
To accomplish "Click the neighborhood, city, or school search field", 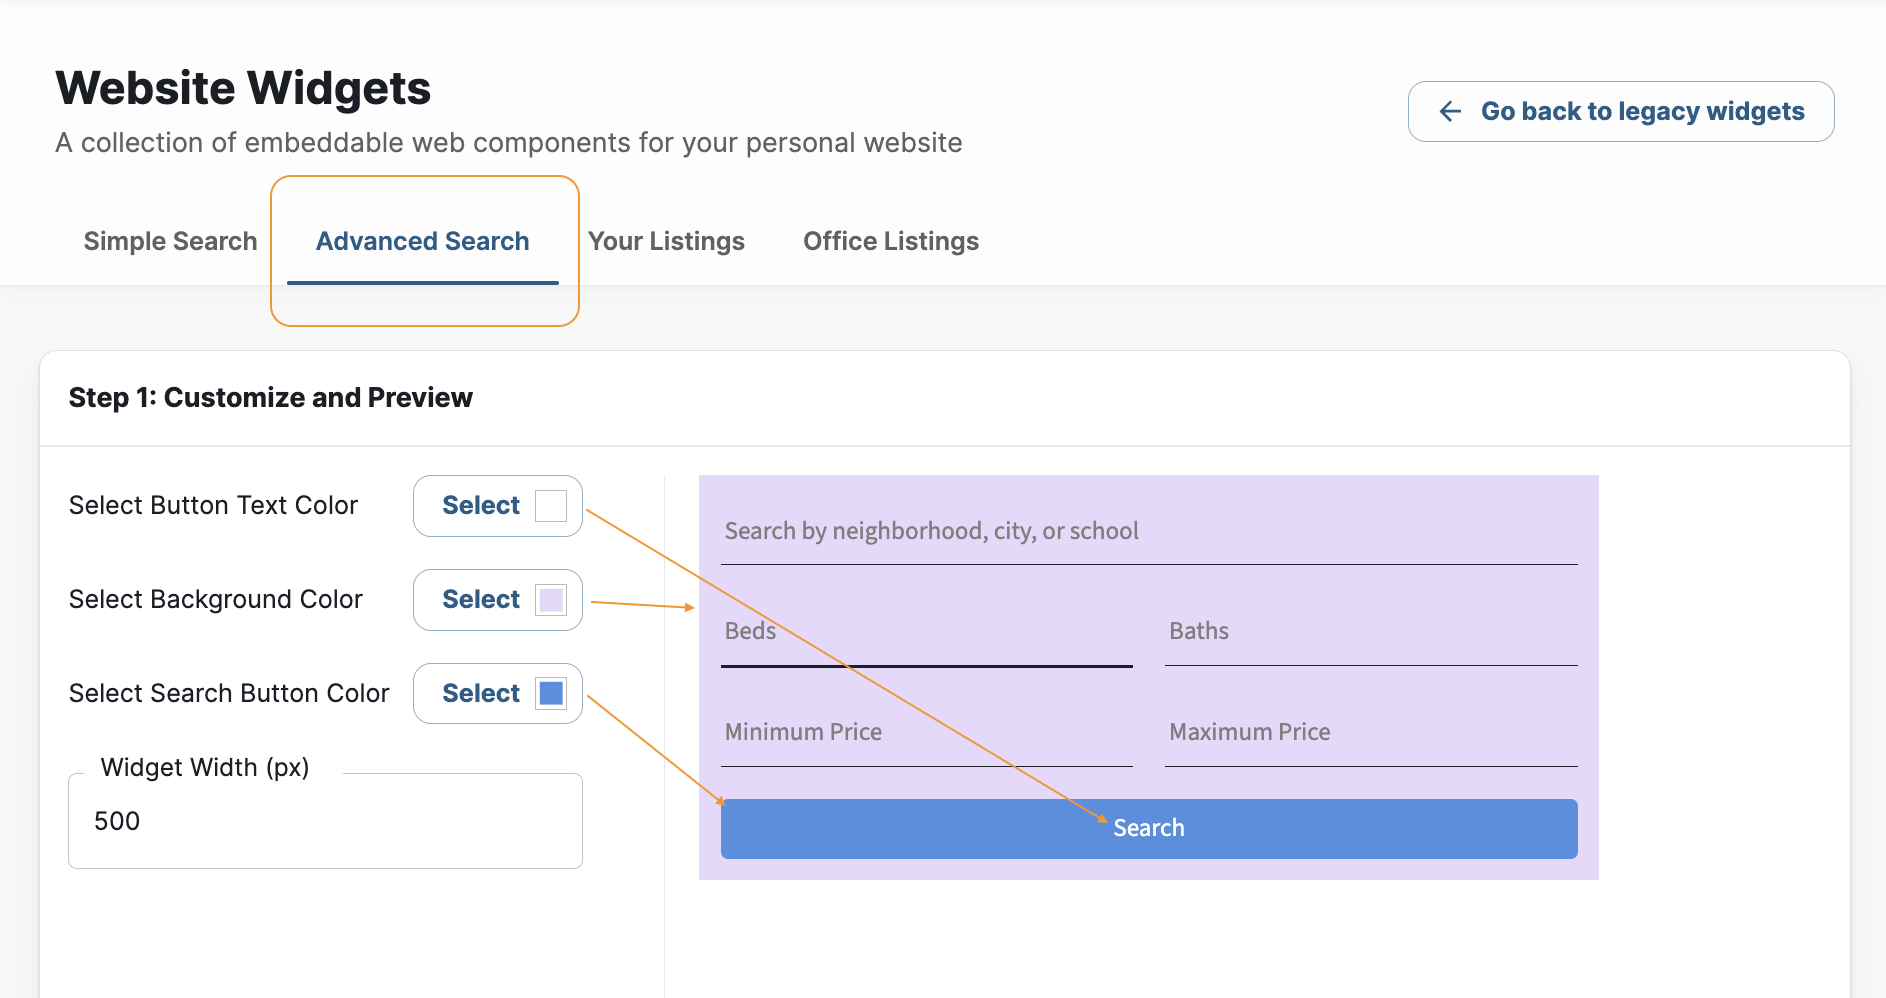I will (1149, 532).
